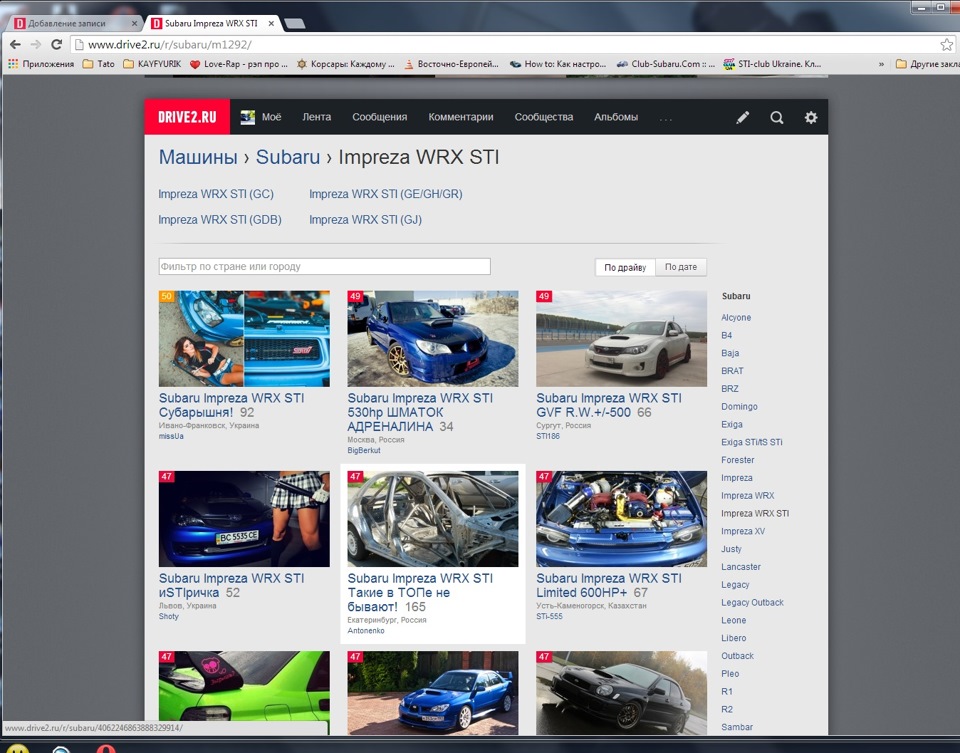Switch to the Добавление записи tab
This screenshot has width=960, height=753.
click(x=73, y=23)
